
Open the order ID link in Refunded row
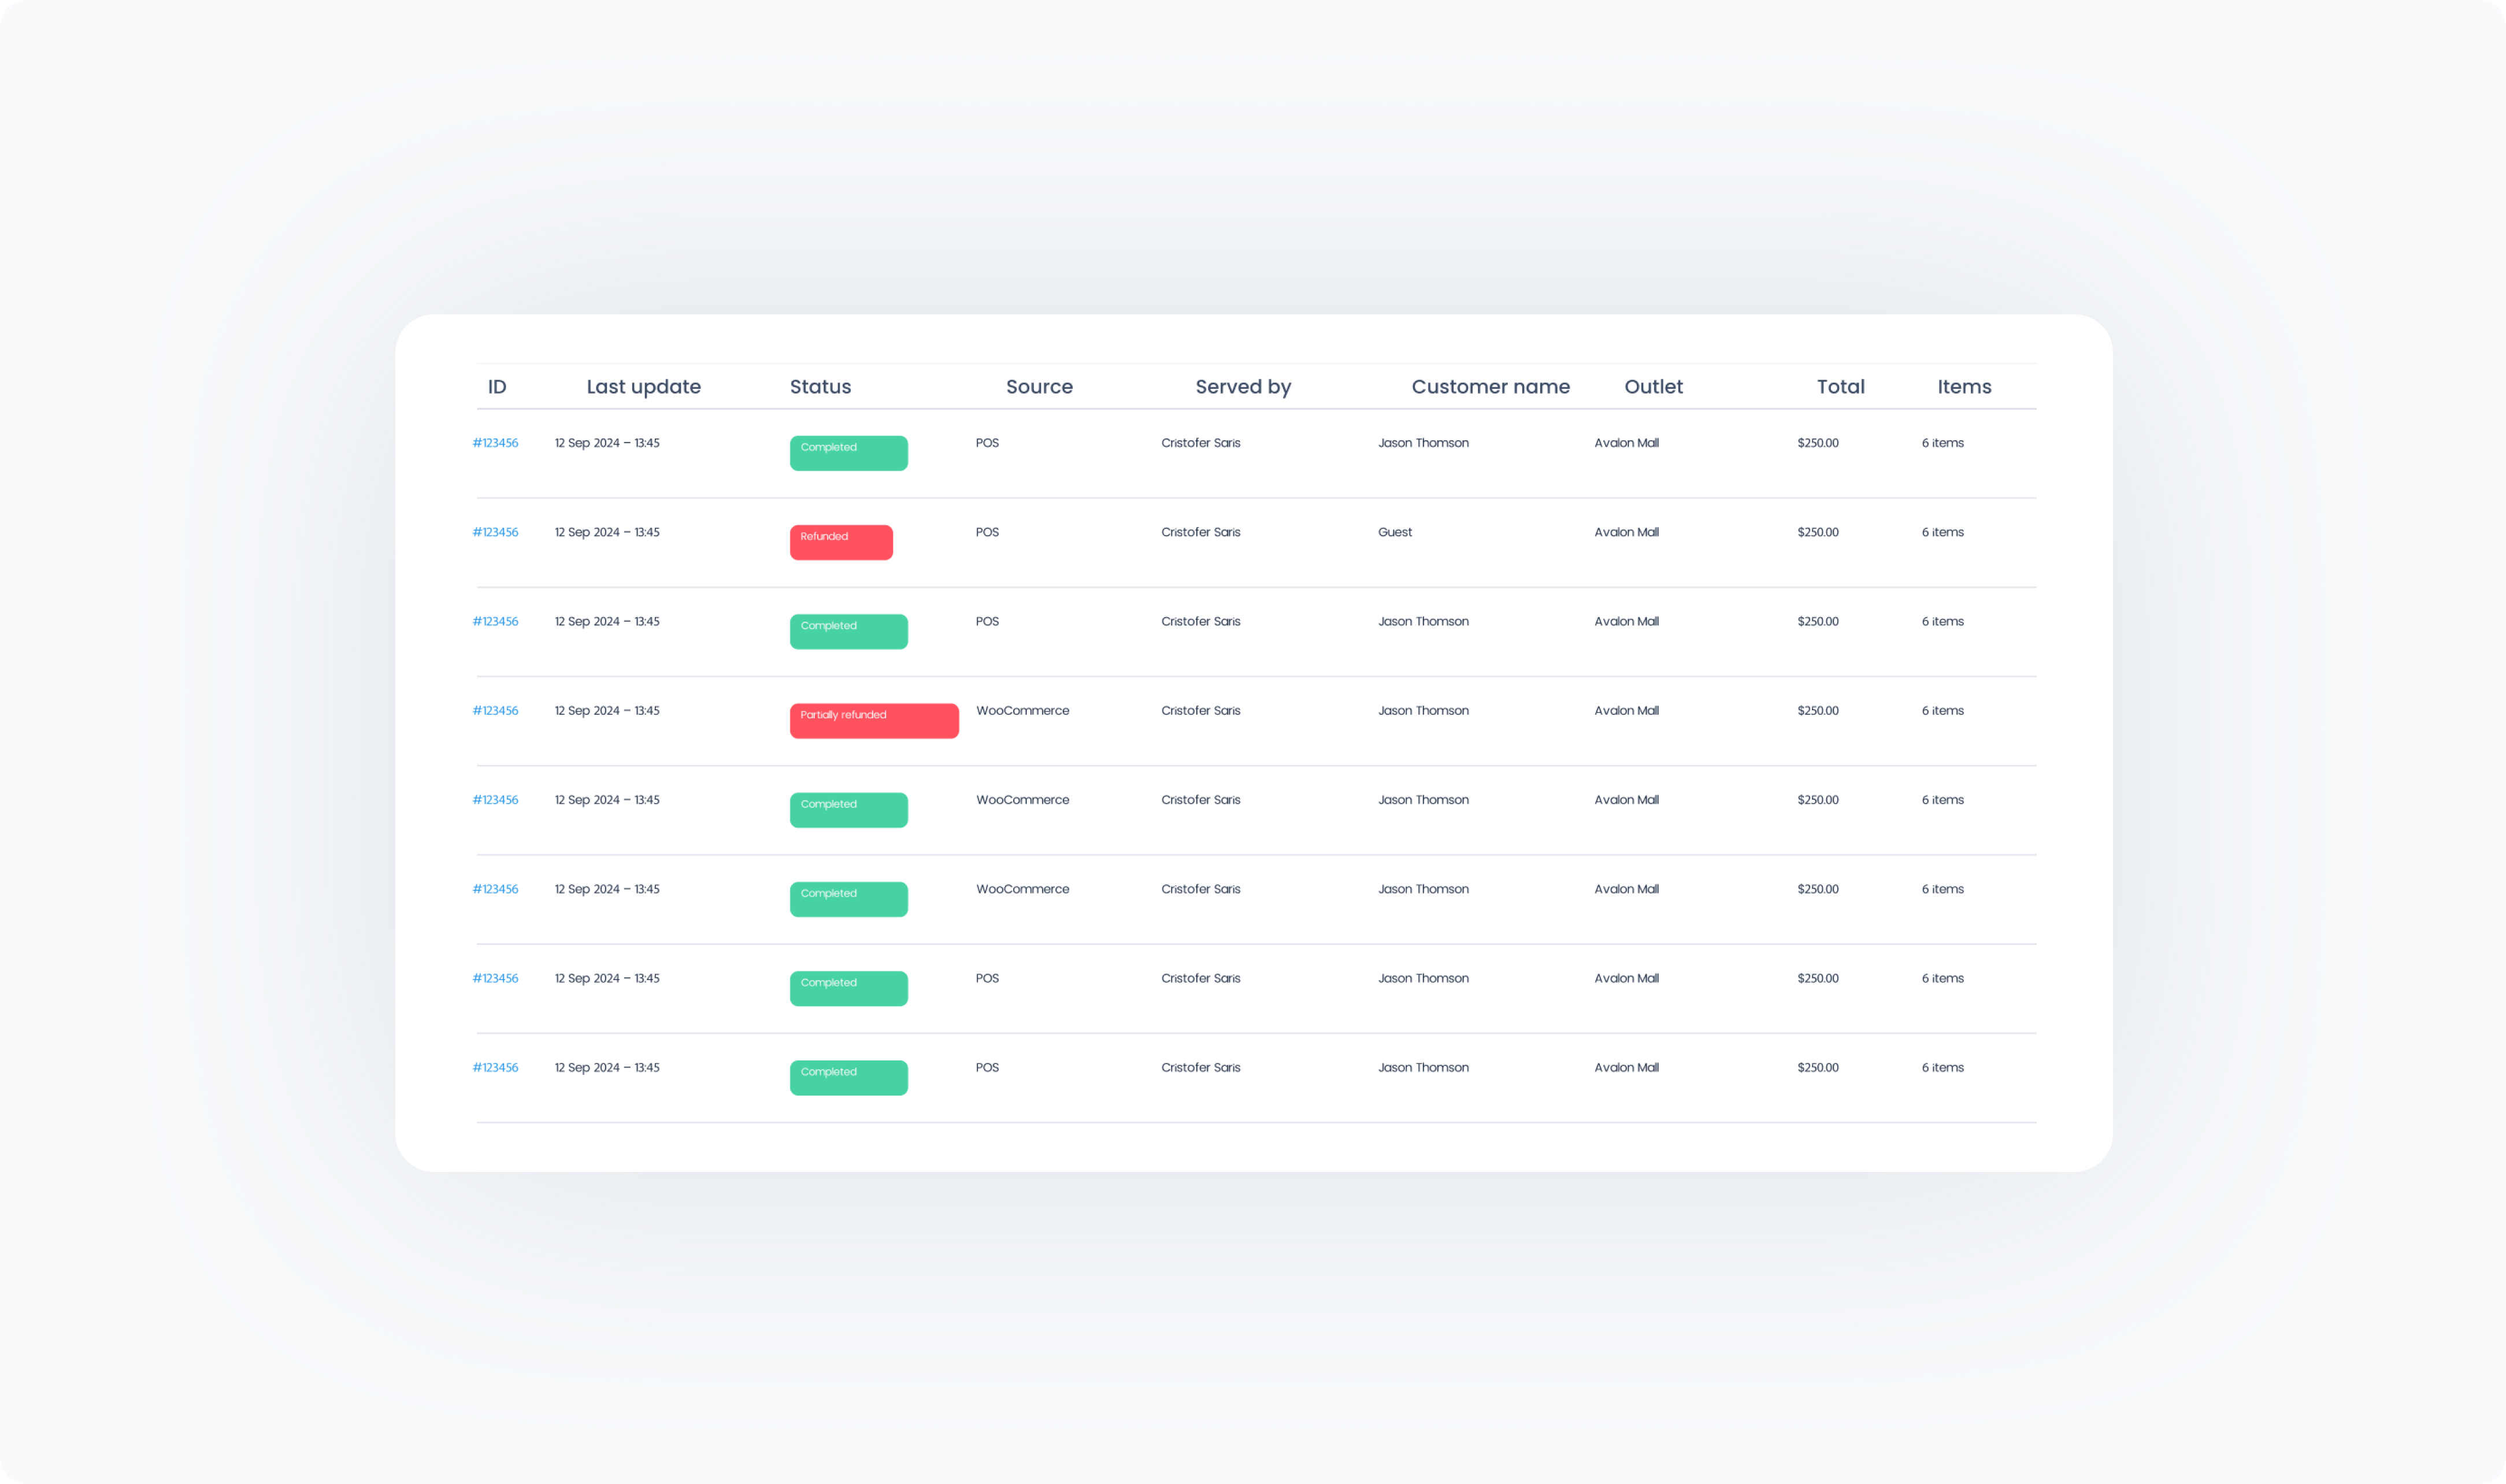tap(495, 532)
